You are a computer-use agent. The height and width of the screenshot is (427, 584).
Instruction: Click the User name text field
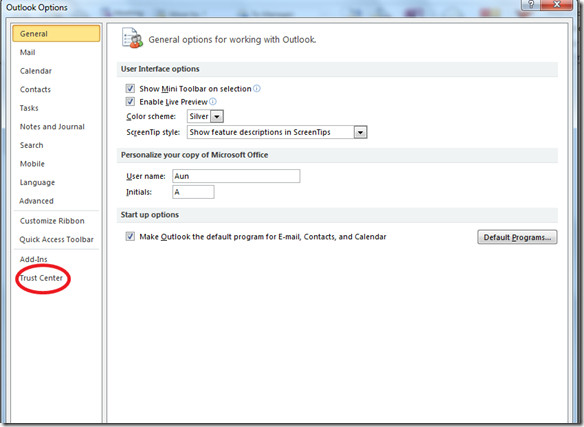click(236, 176)
